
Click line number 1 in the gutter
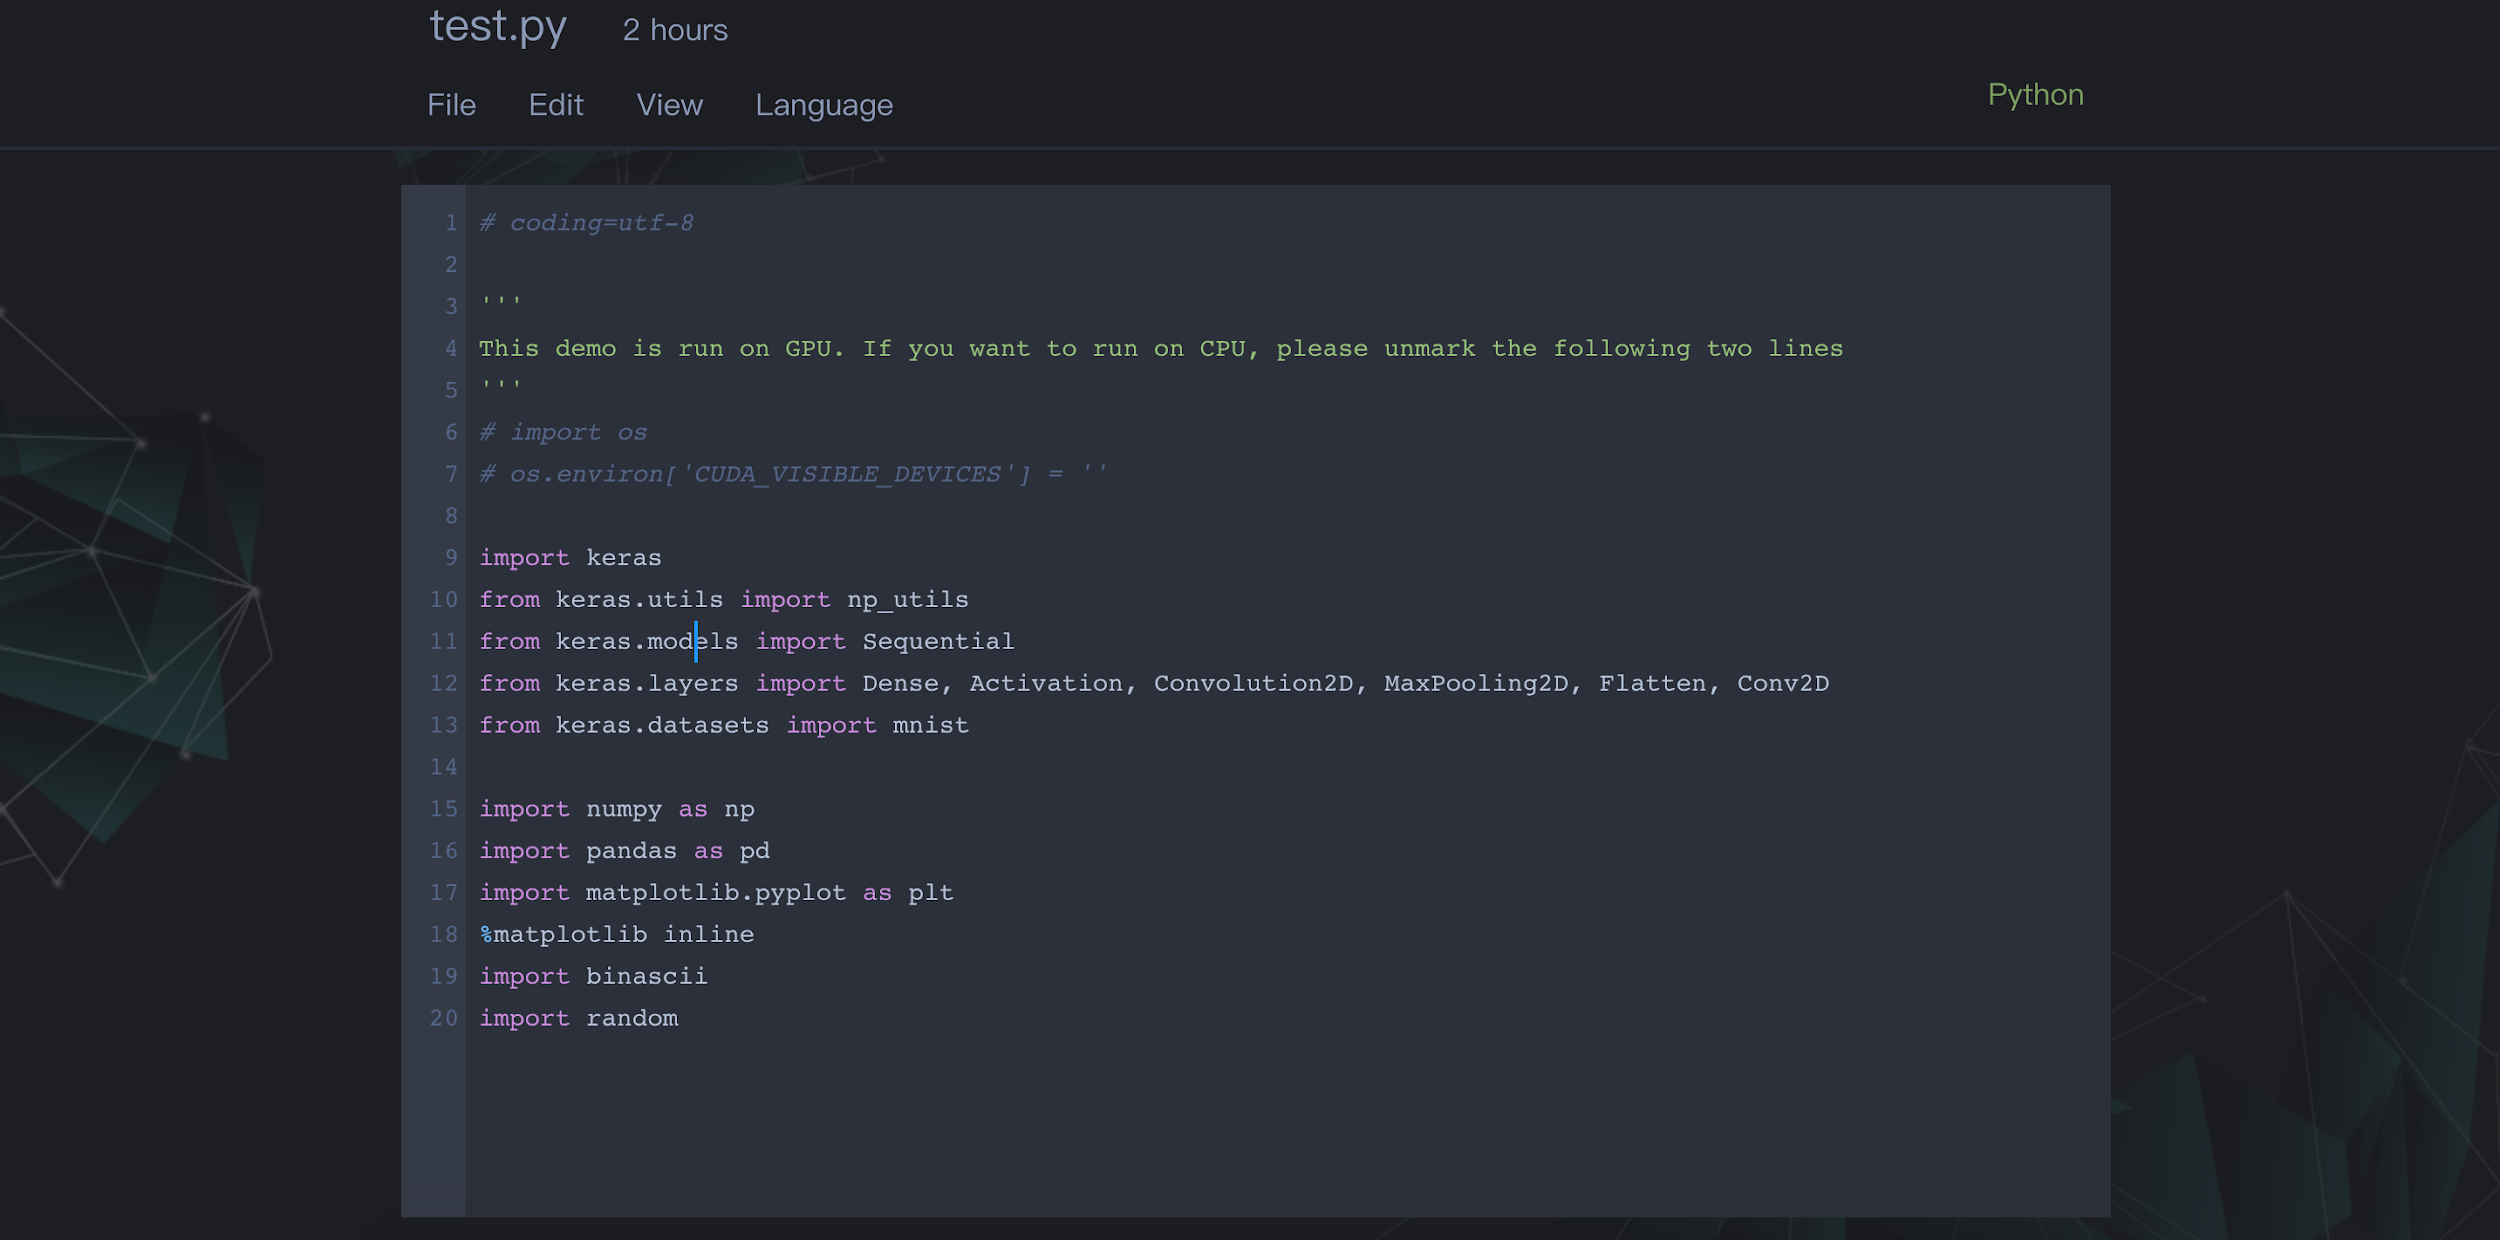[451, 223]
